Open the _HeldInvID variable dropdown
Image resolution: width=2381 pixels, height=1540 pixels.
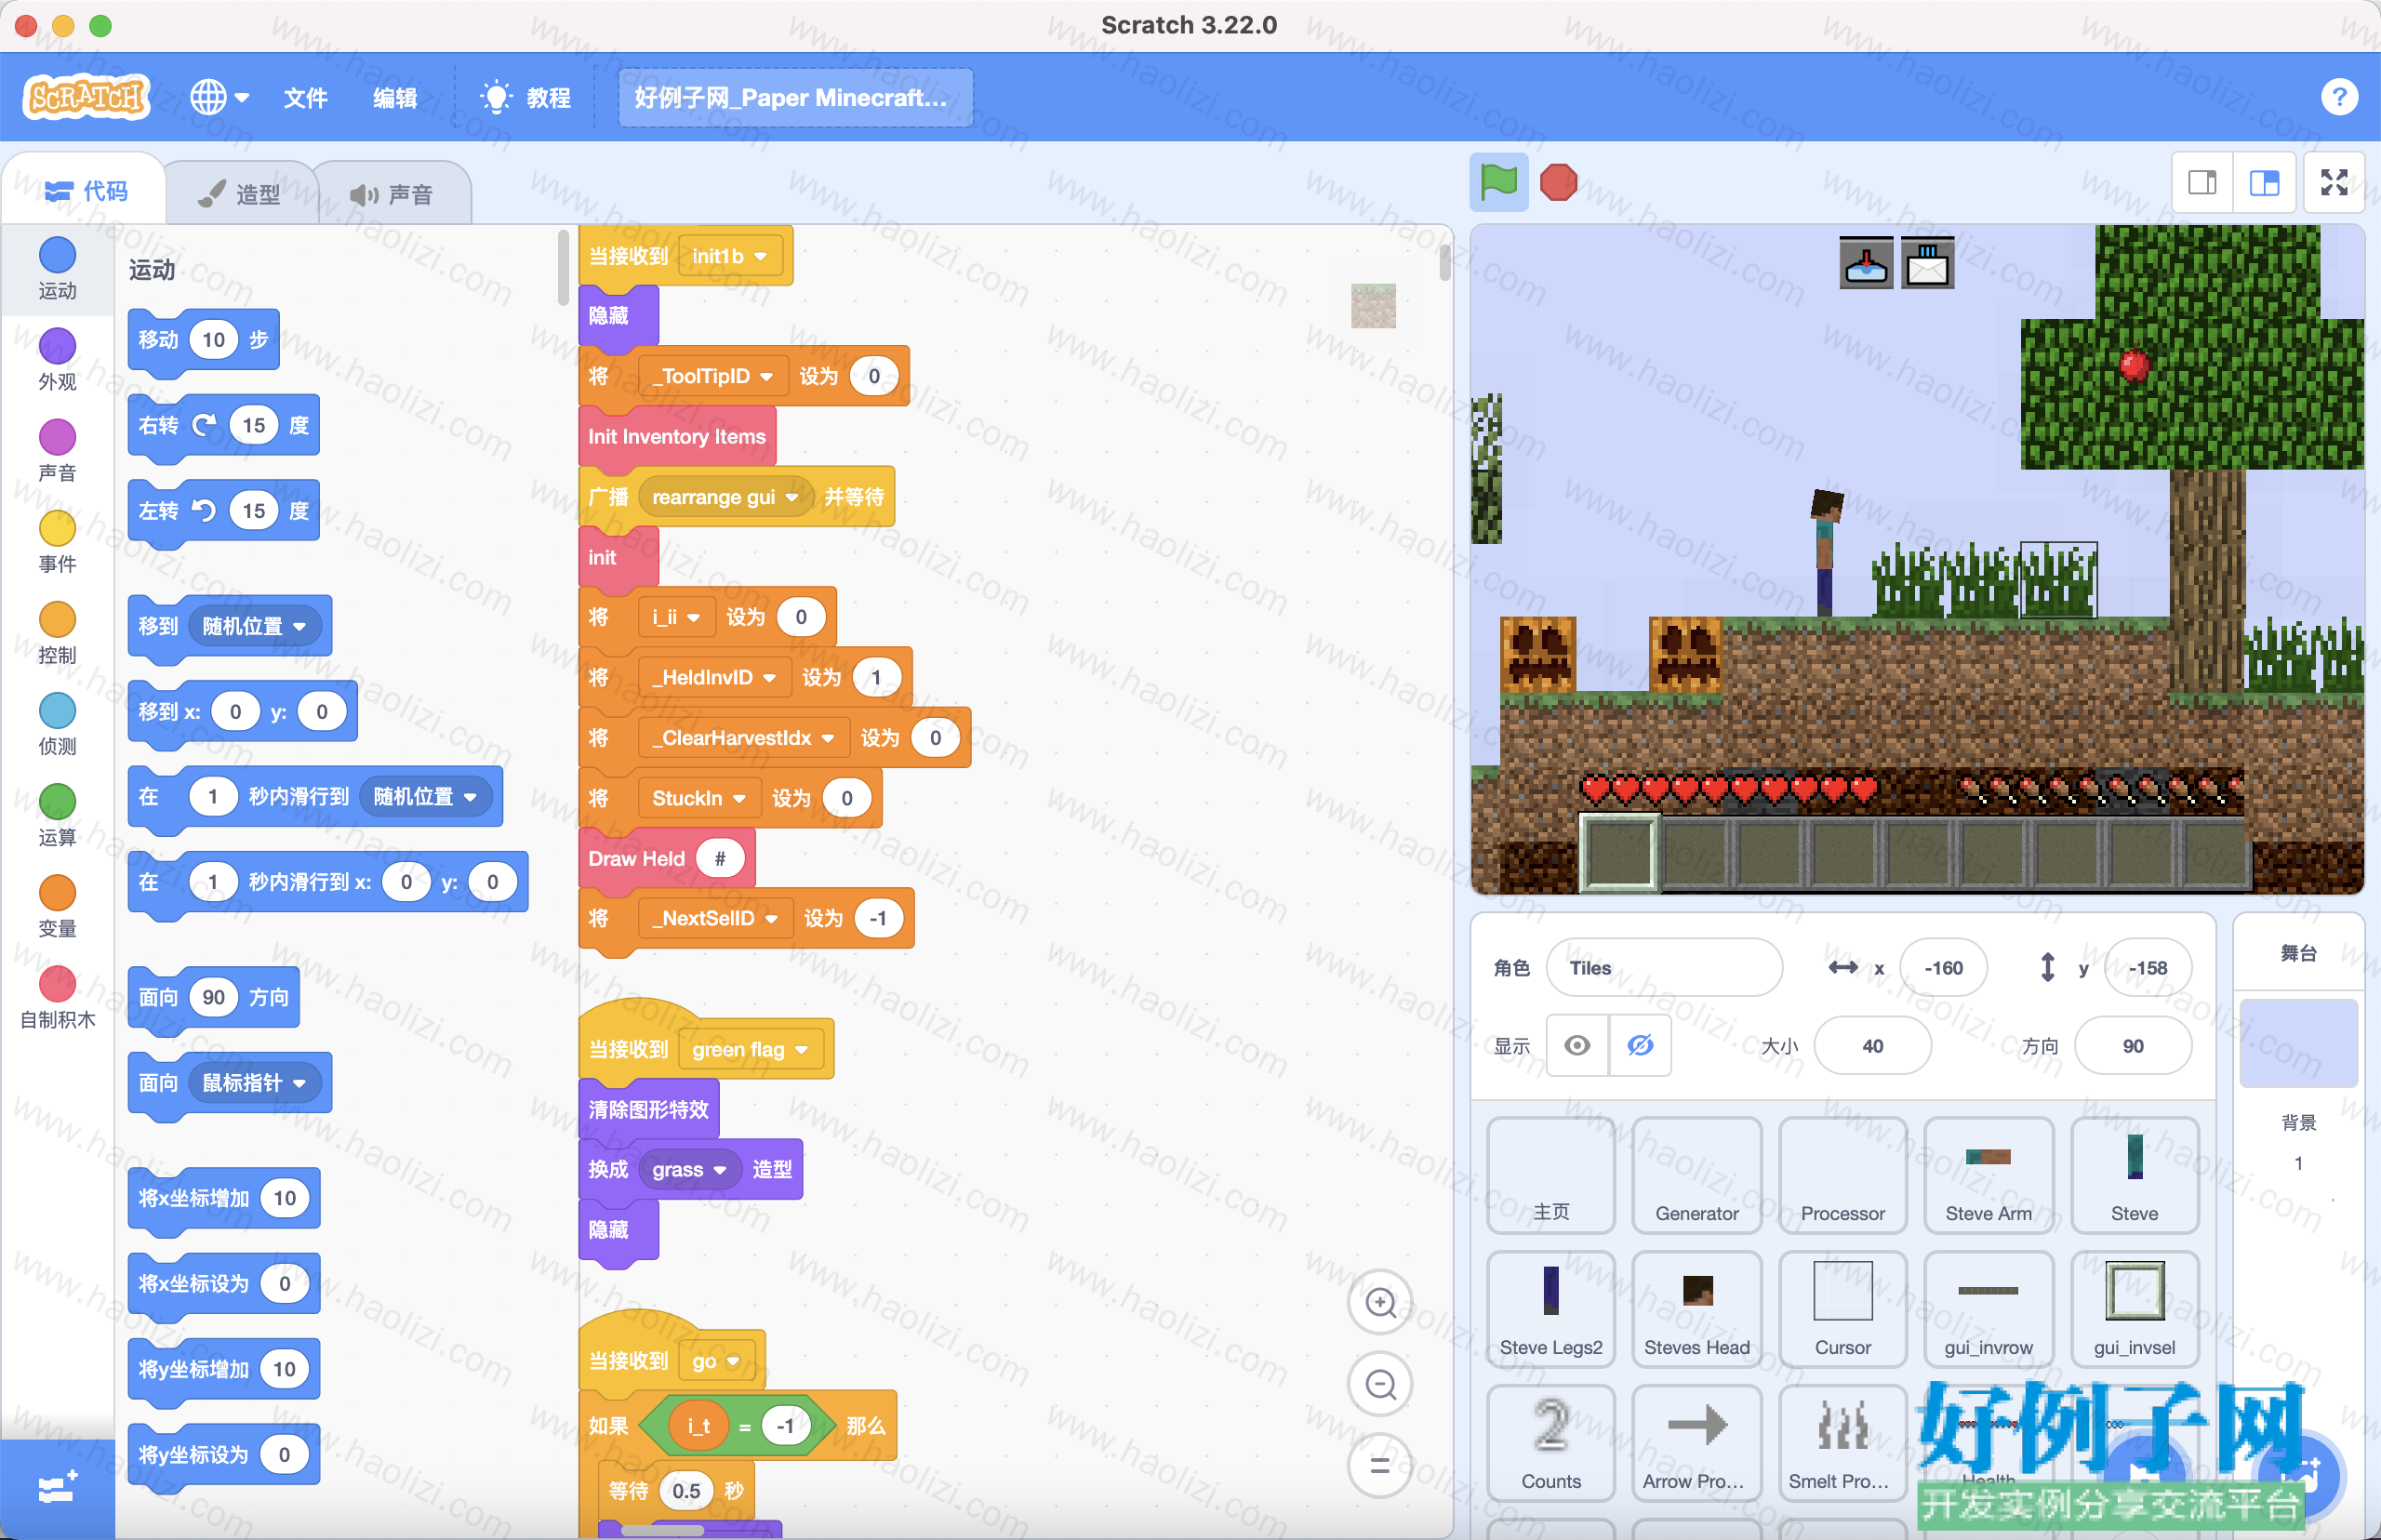[x=714, y=677]
